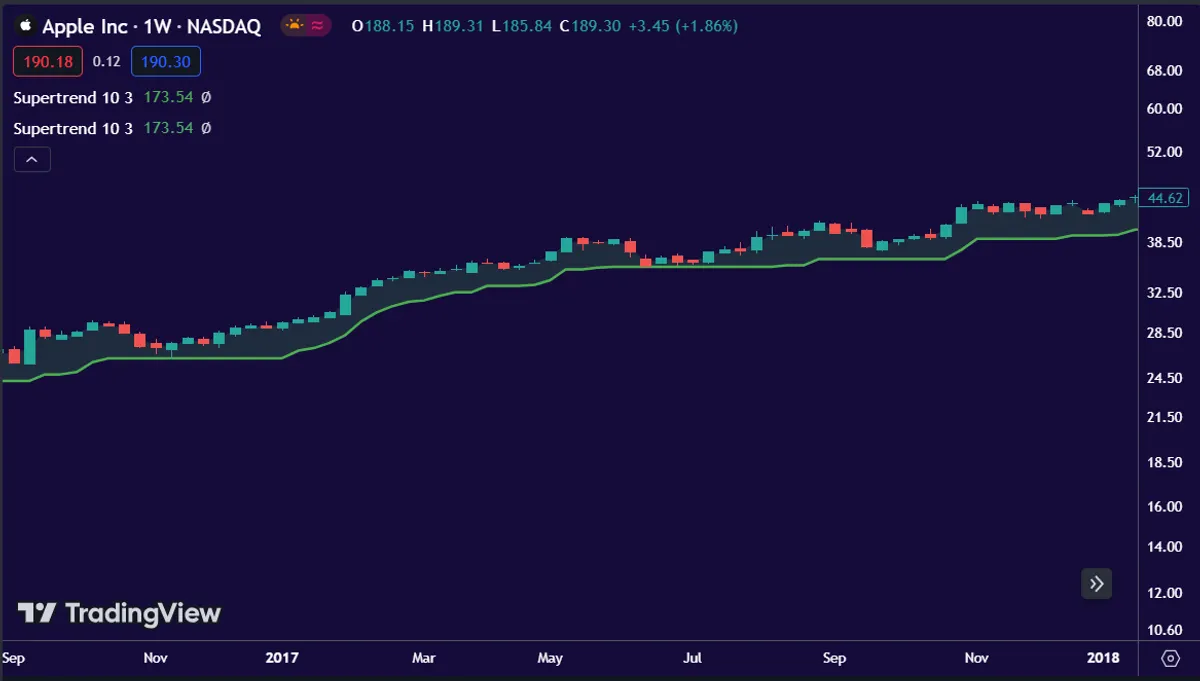This screenshot has width=1200, height=681.
Task: Click the 44.62 current price label
Action: pos(1165,198)
